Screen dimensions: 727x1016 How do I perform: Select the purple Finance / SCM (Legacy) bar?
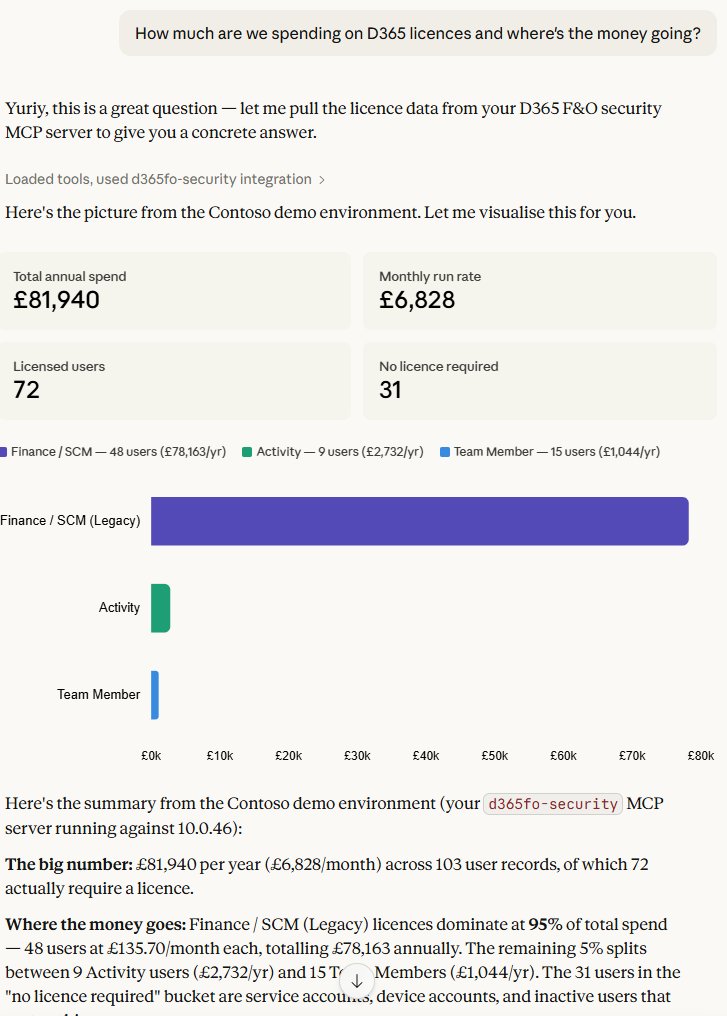[419, 521]
